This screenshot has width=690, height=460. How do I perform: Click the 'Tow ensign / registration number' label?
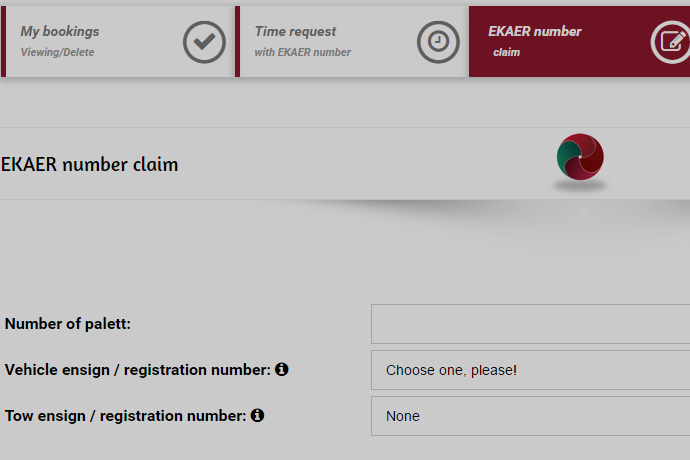tap(125, 415)
